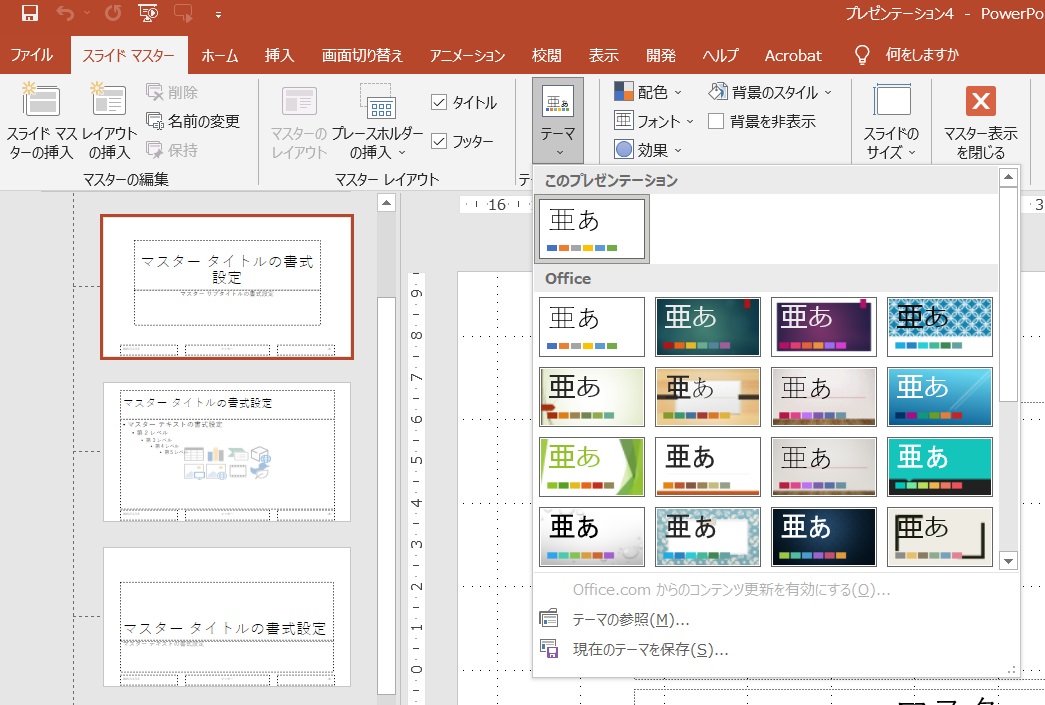Click マスターのレイアウト icon
This screenshot has height=705, width=1045.
[x=299, y=121]
